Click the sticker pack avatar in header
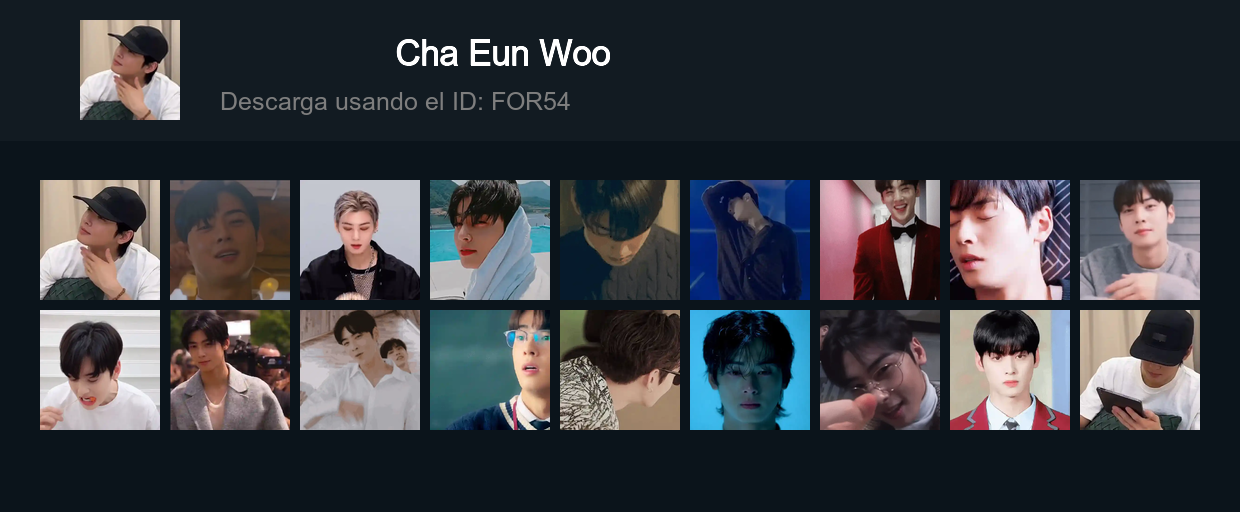 [130, 70]
